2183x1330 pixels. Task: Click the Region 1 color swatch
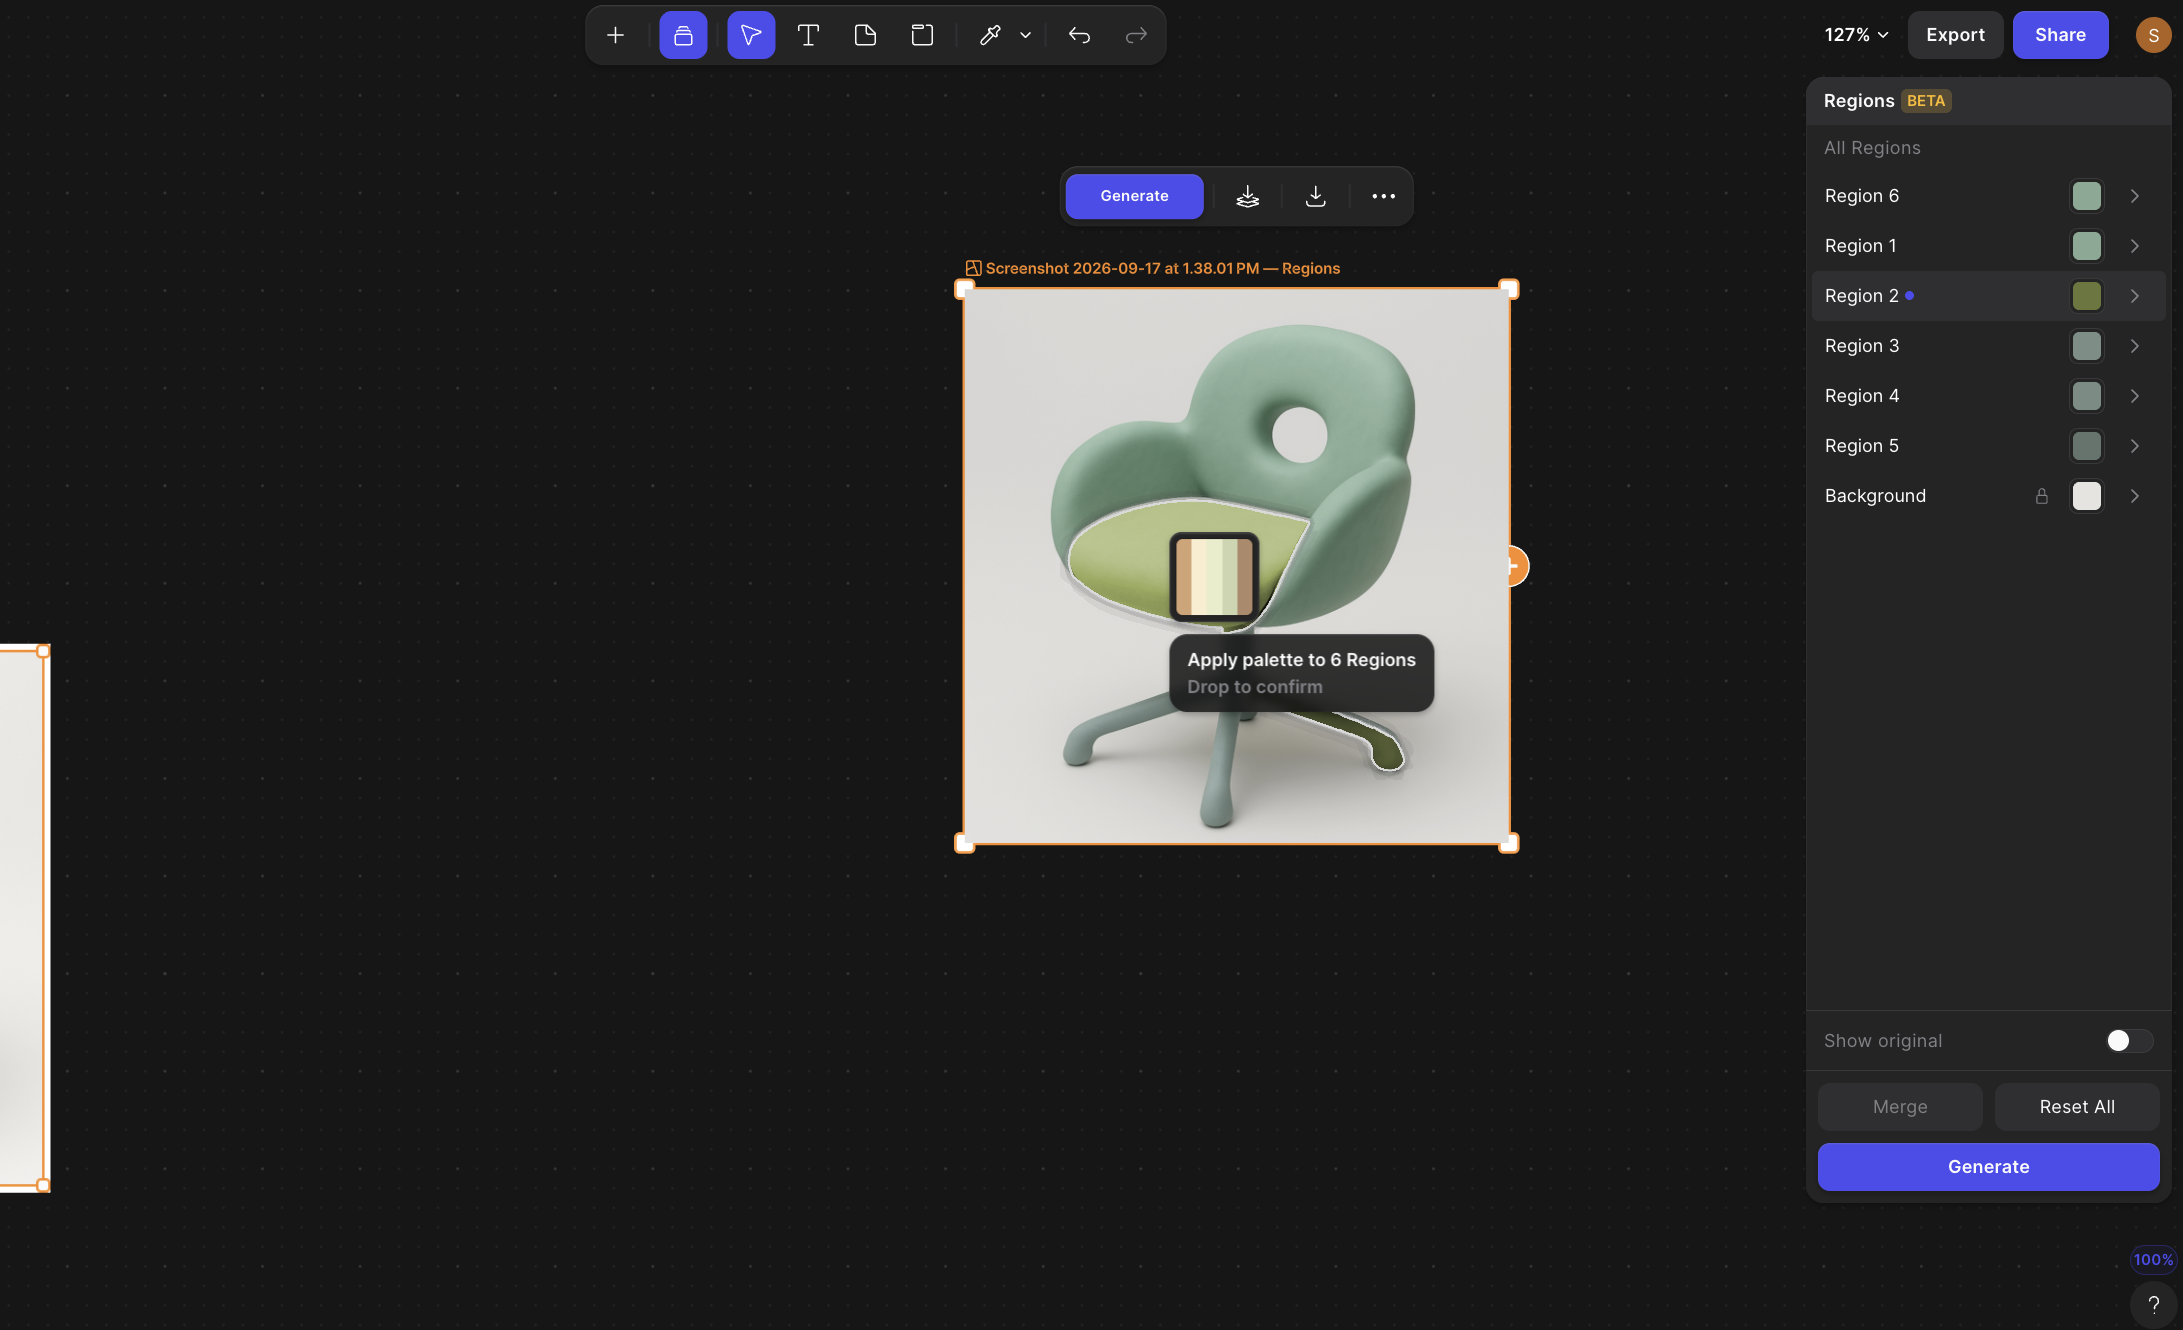tap(2086, 246)
